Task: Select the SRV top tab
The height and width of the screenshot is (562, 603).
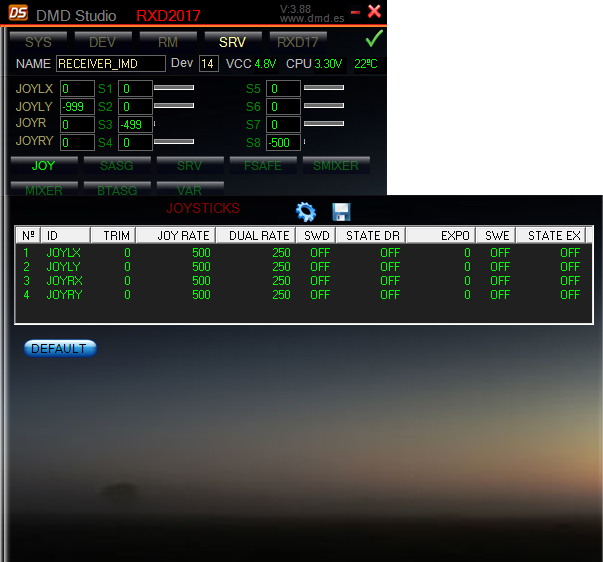Action: click(233, 42)
